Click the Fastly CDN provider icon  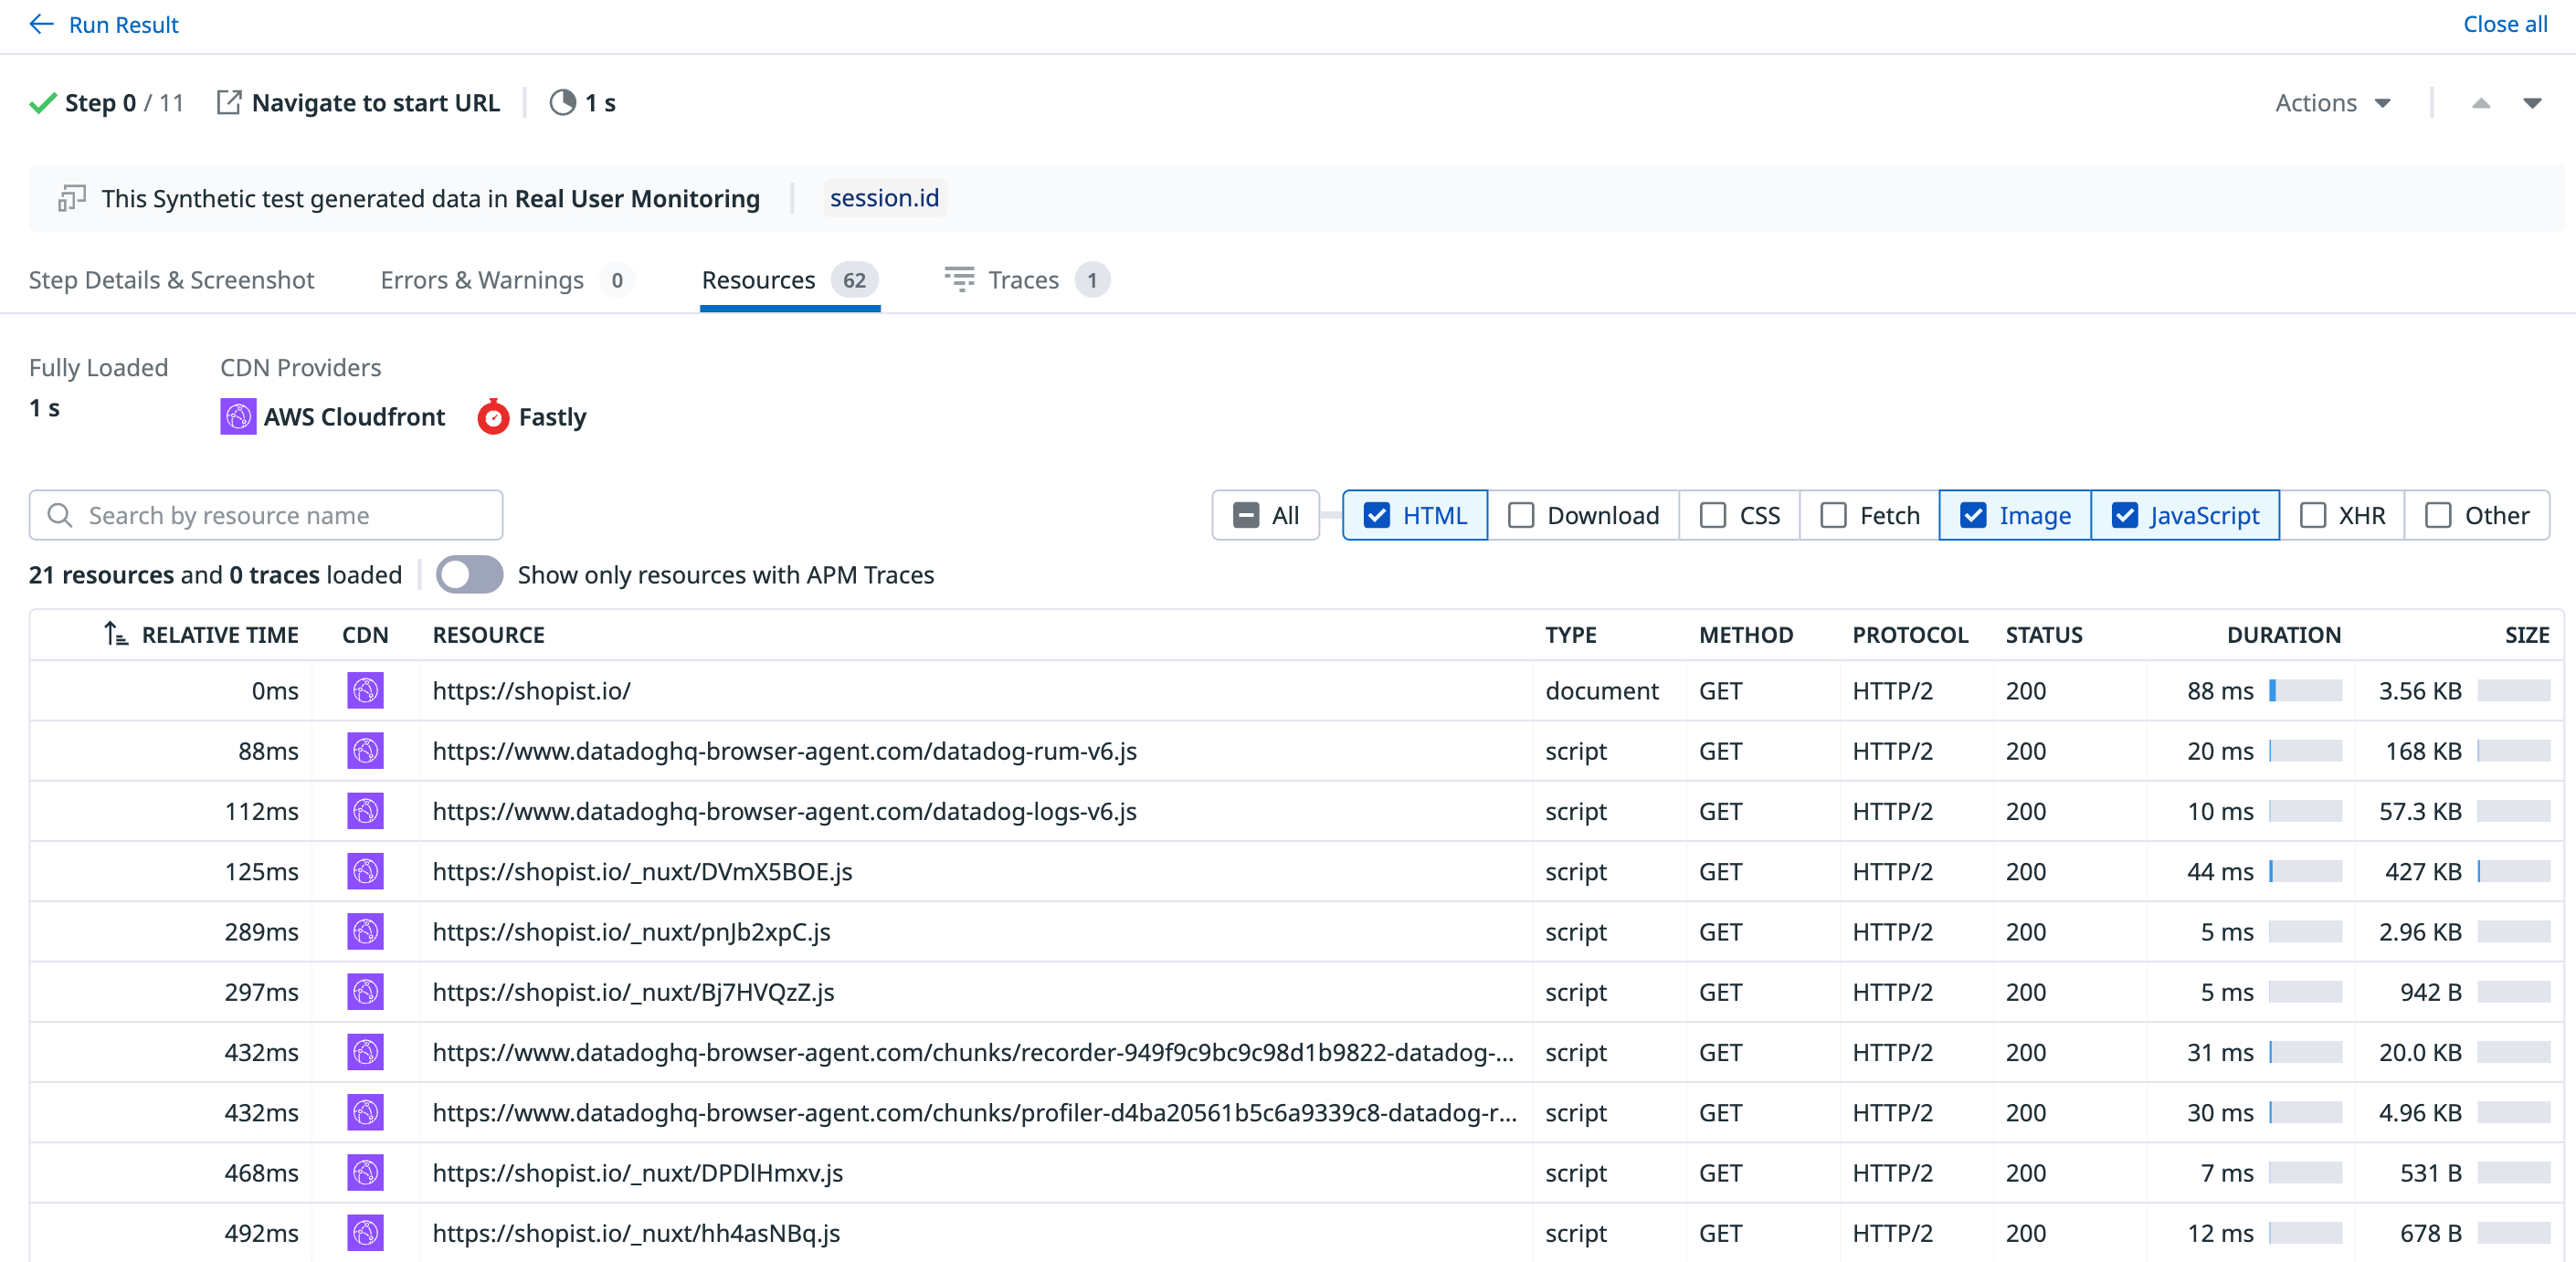493,417
